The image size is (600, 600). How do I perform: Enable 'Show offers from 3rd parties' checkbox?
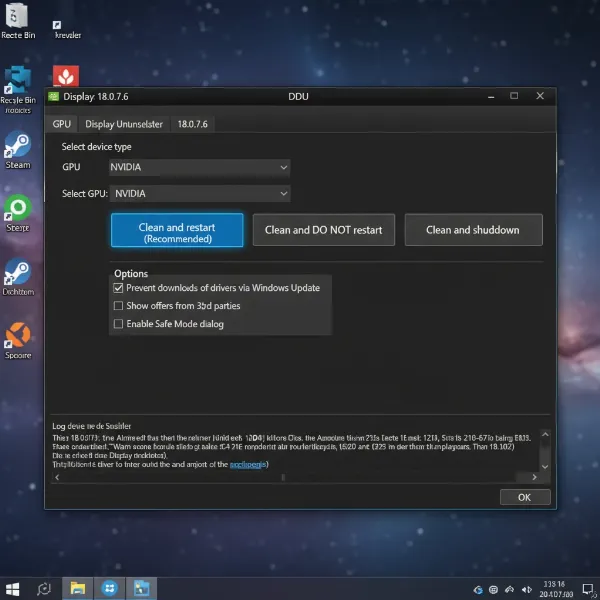[x=118, y=306]
